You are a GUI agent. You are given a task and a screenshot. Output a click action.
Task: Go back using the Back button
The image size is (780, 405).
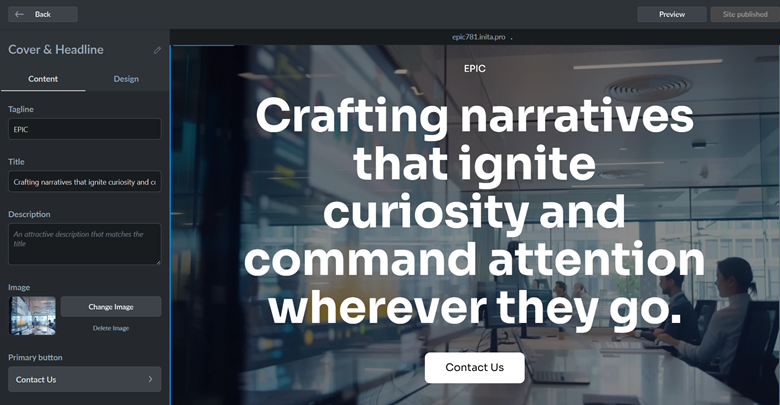point(43,14)
